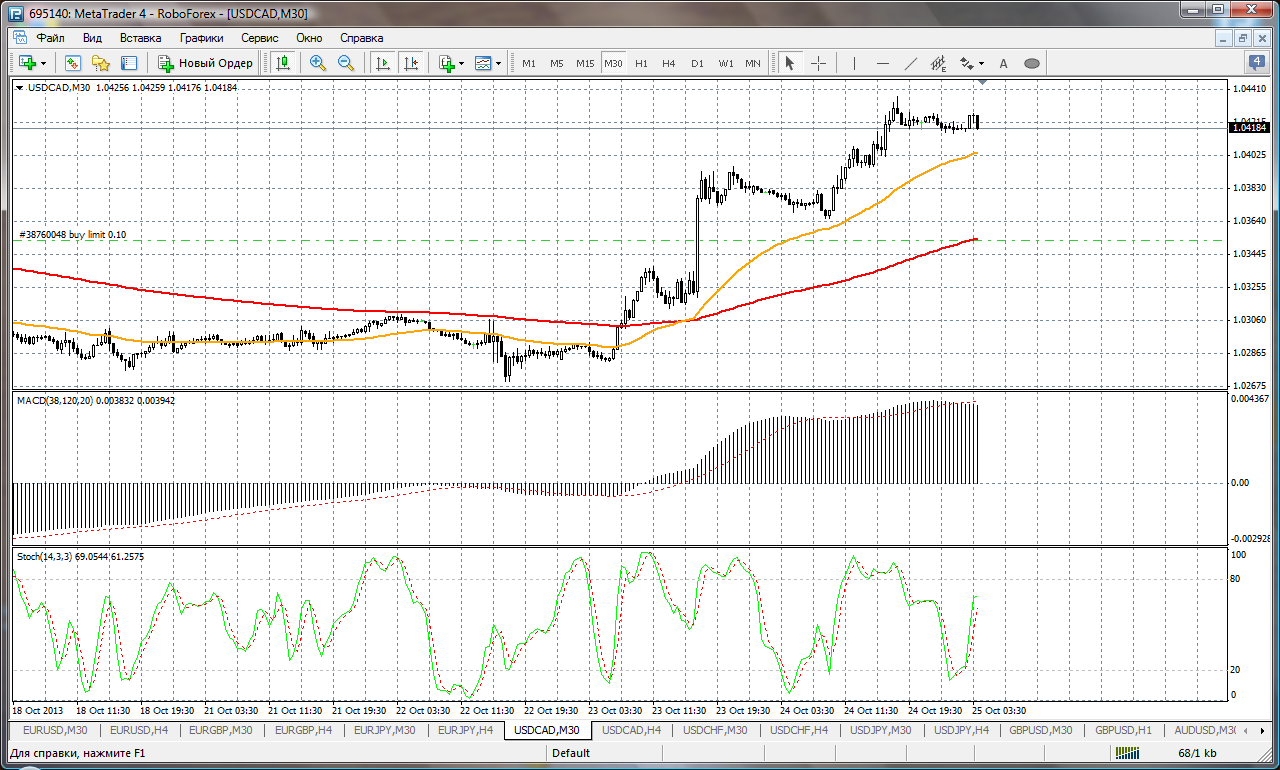Screen dimensions: 1280x770
Task: Select the horizontal line drawing tool
Action: [x=883, y=63]
